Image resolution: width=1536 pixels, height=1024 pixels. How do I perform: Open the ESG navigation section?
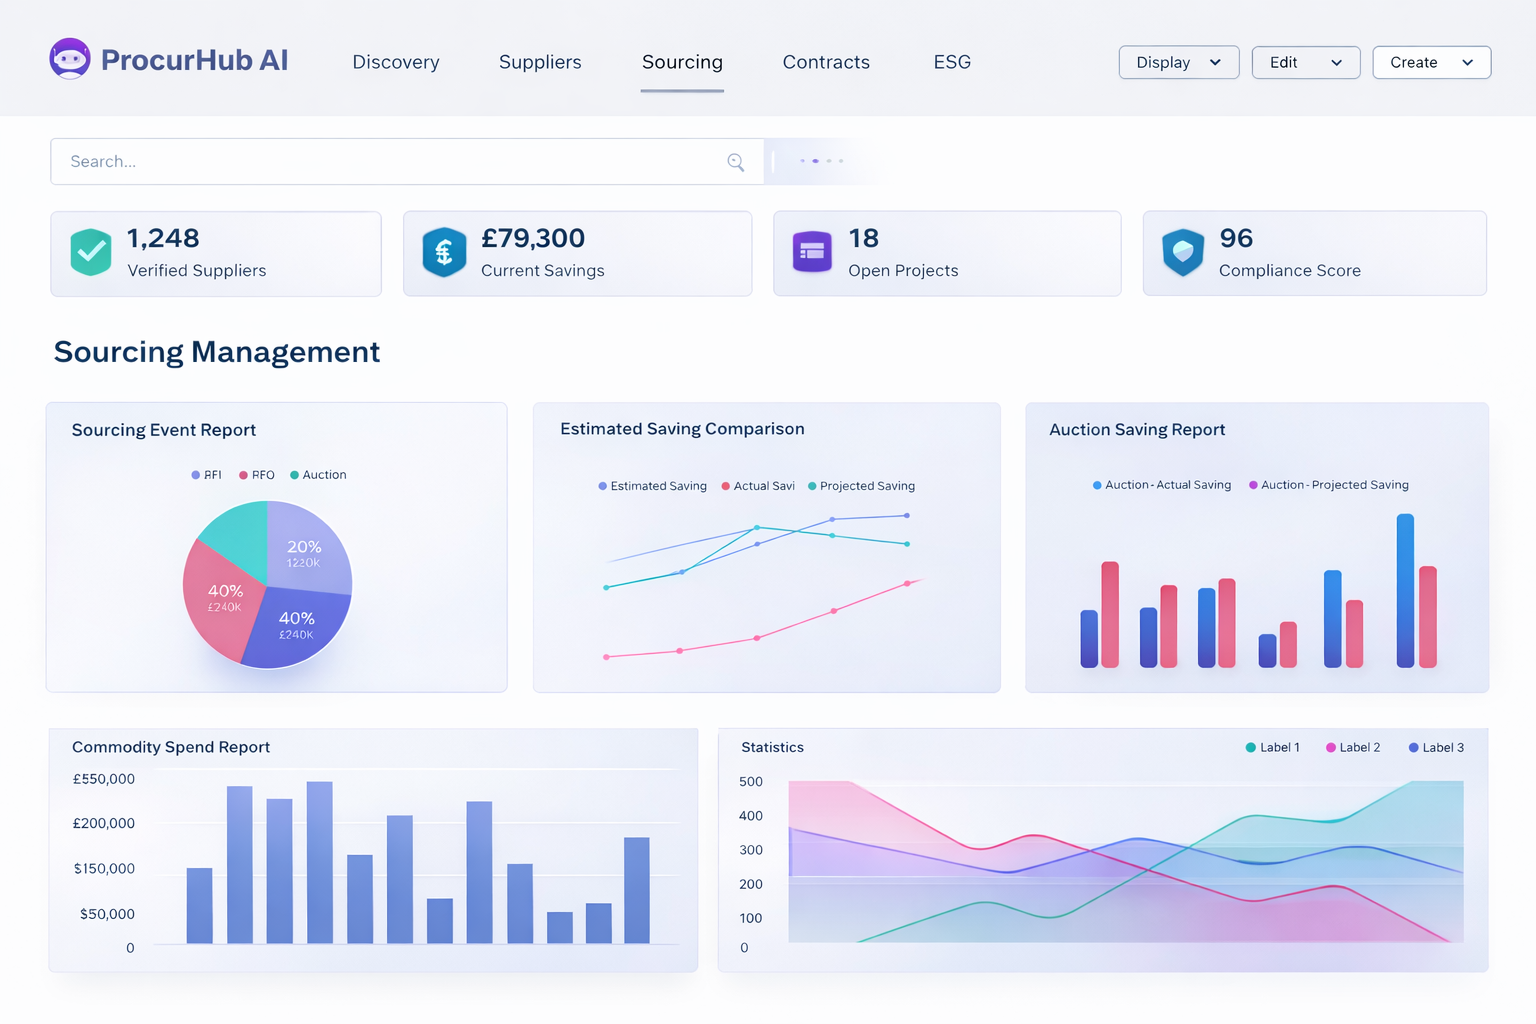click(x=951, y=62)
